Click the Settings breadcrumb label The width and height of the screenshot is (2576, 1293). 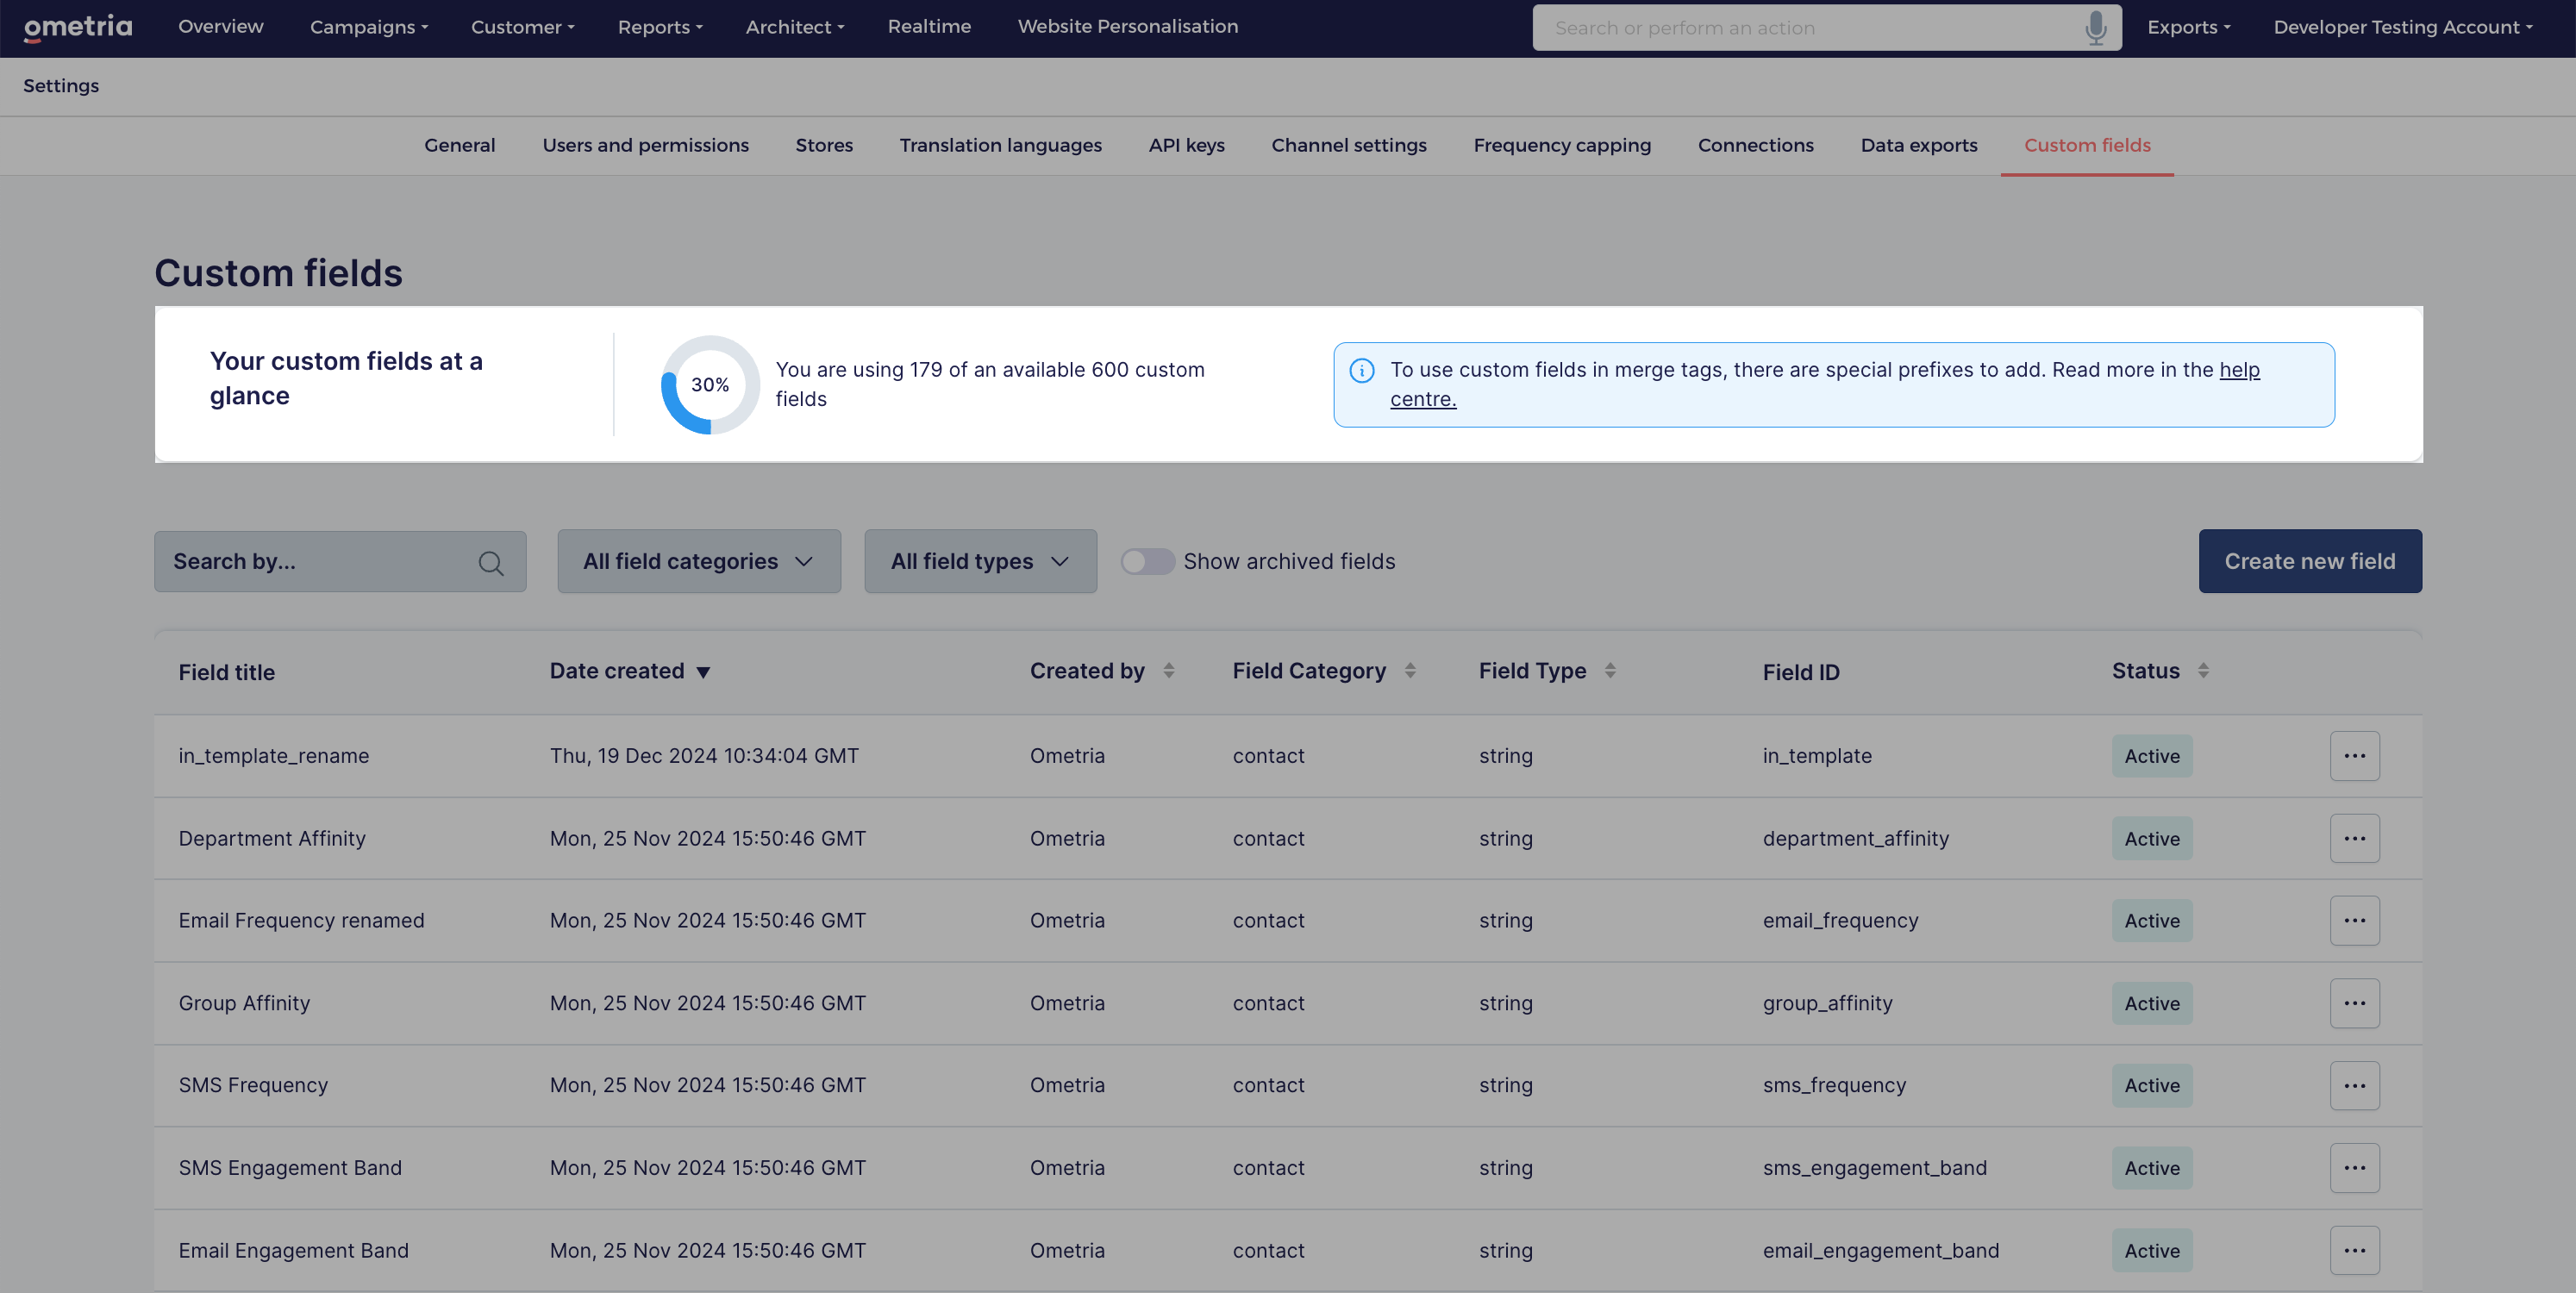(61, 86)
